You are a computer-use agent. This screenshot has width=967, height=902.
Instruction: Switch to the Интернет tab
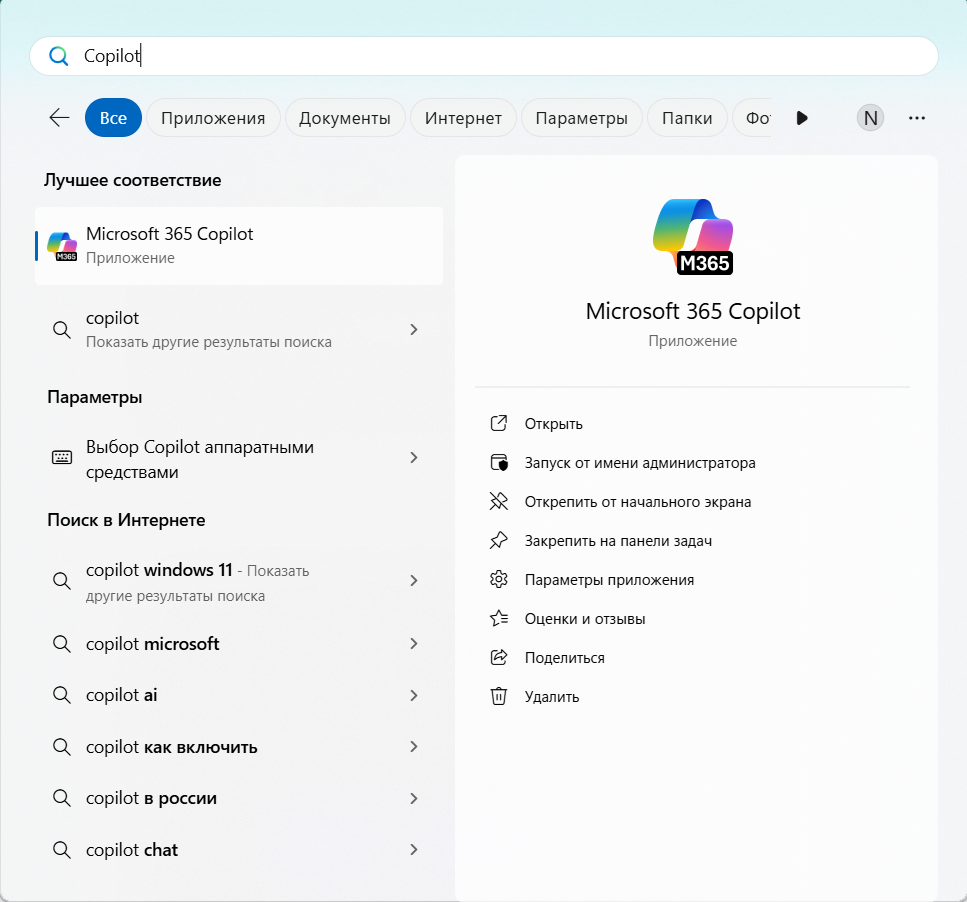point(463,118)
